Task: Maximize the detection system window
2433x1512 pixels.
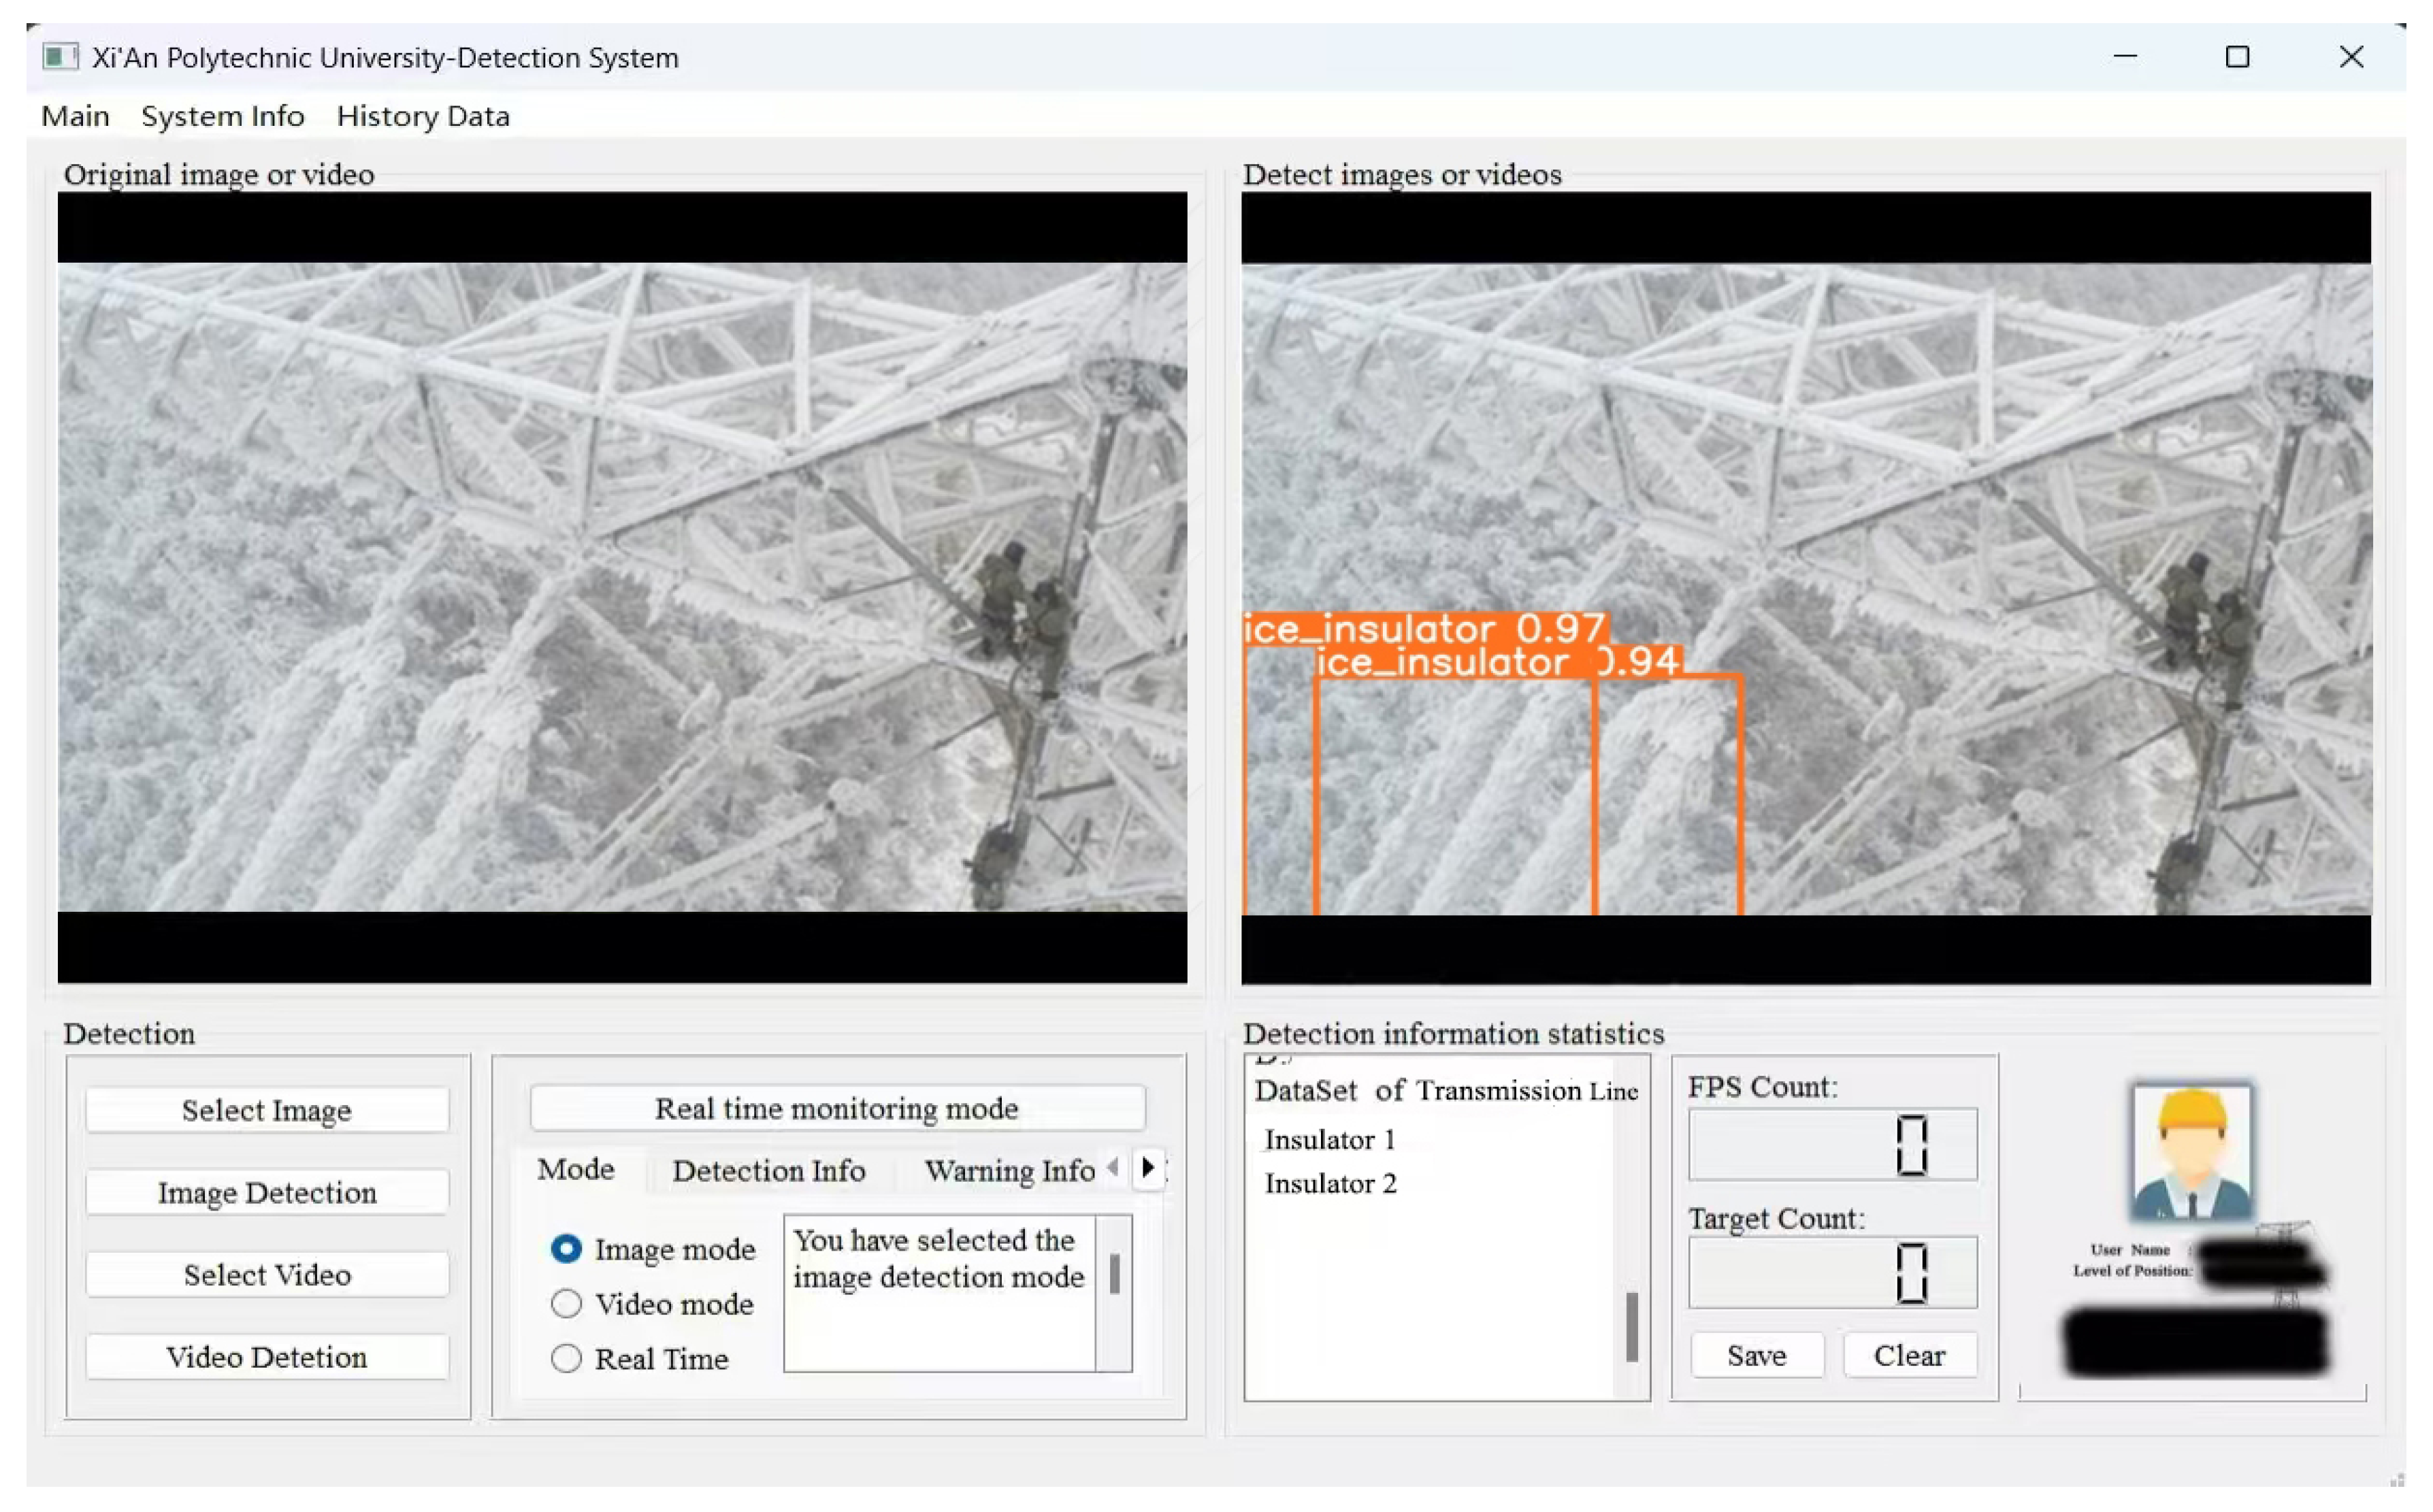Action: click(x=2237, y=57)
